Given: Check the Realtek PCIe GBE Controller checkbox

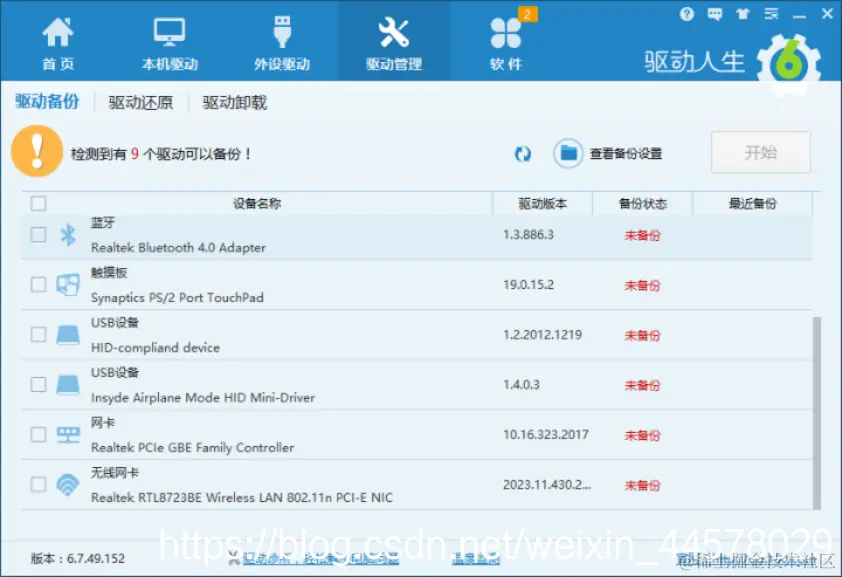Looking at the screenshot, I should pos(38,434).
